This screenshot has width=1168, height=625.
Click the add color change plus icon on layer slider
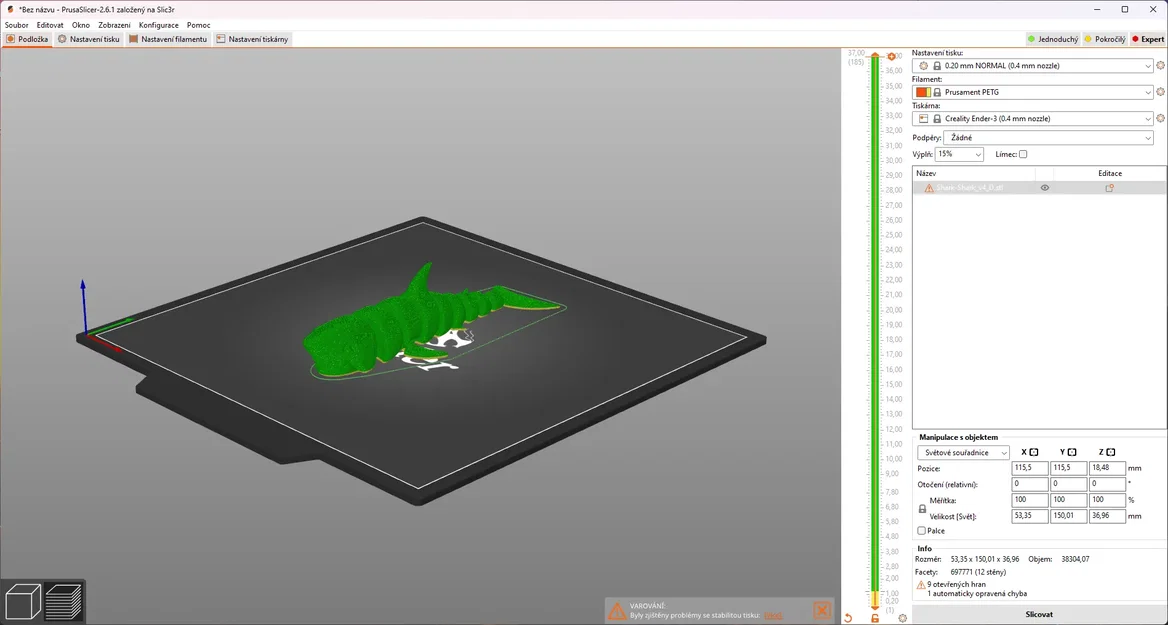[x=892, y=57]
